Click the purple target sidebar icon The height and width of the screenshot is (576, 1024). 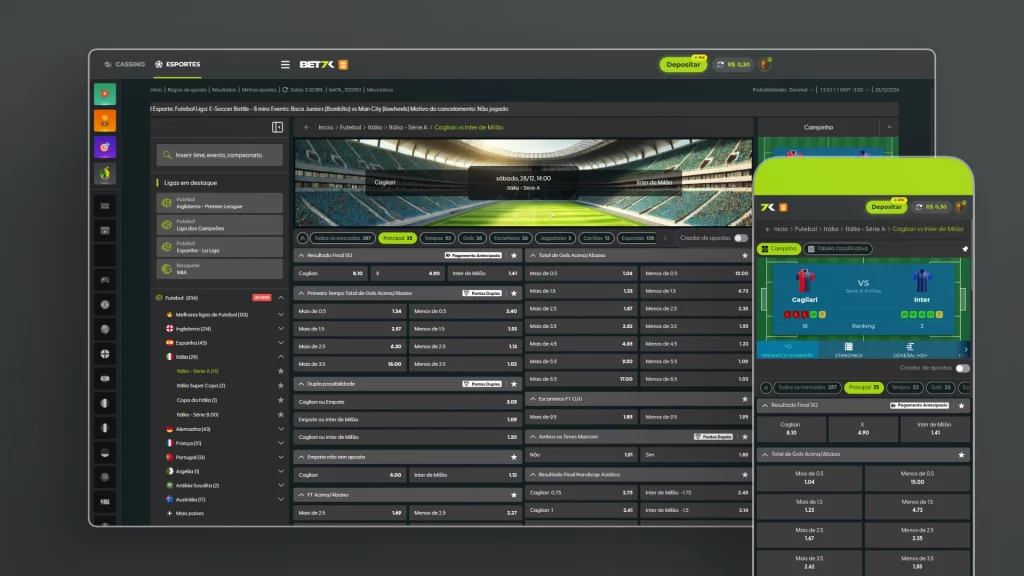tap(105, 146)
